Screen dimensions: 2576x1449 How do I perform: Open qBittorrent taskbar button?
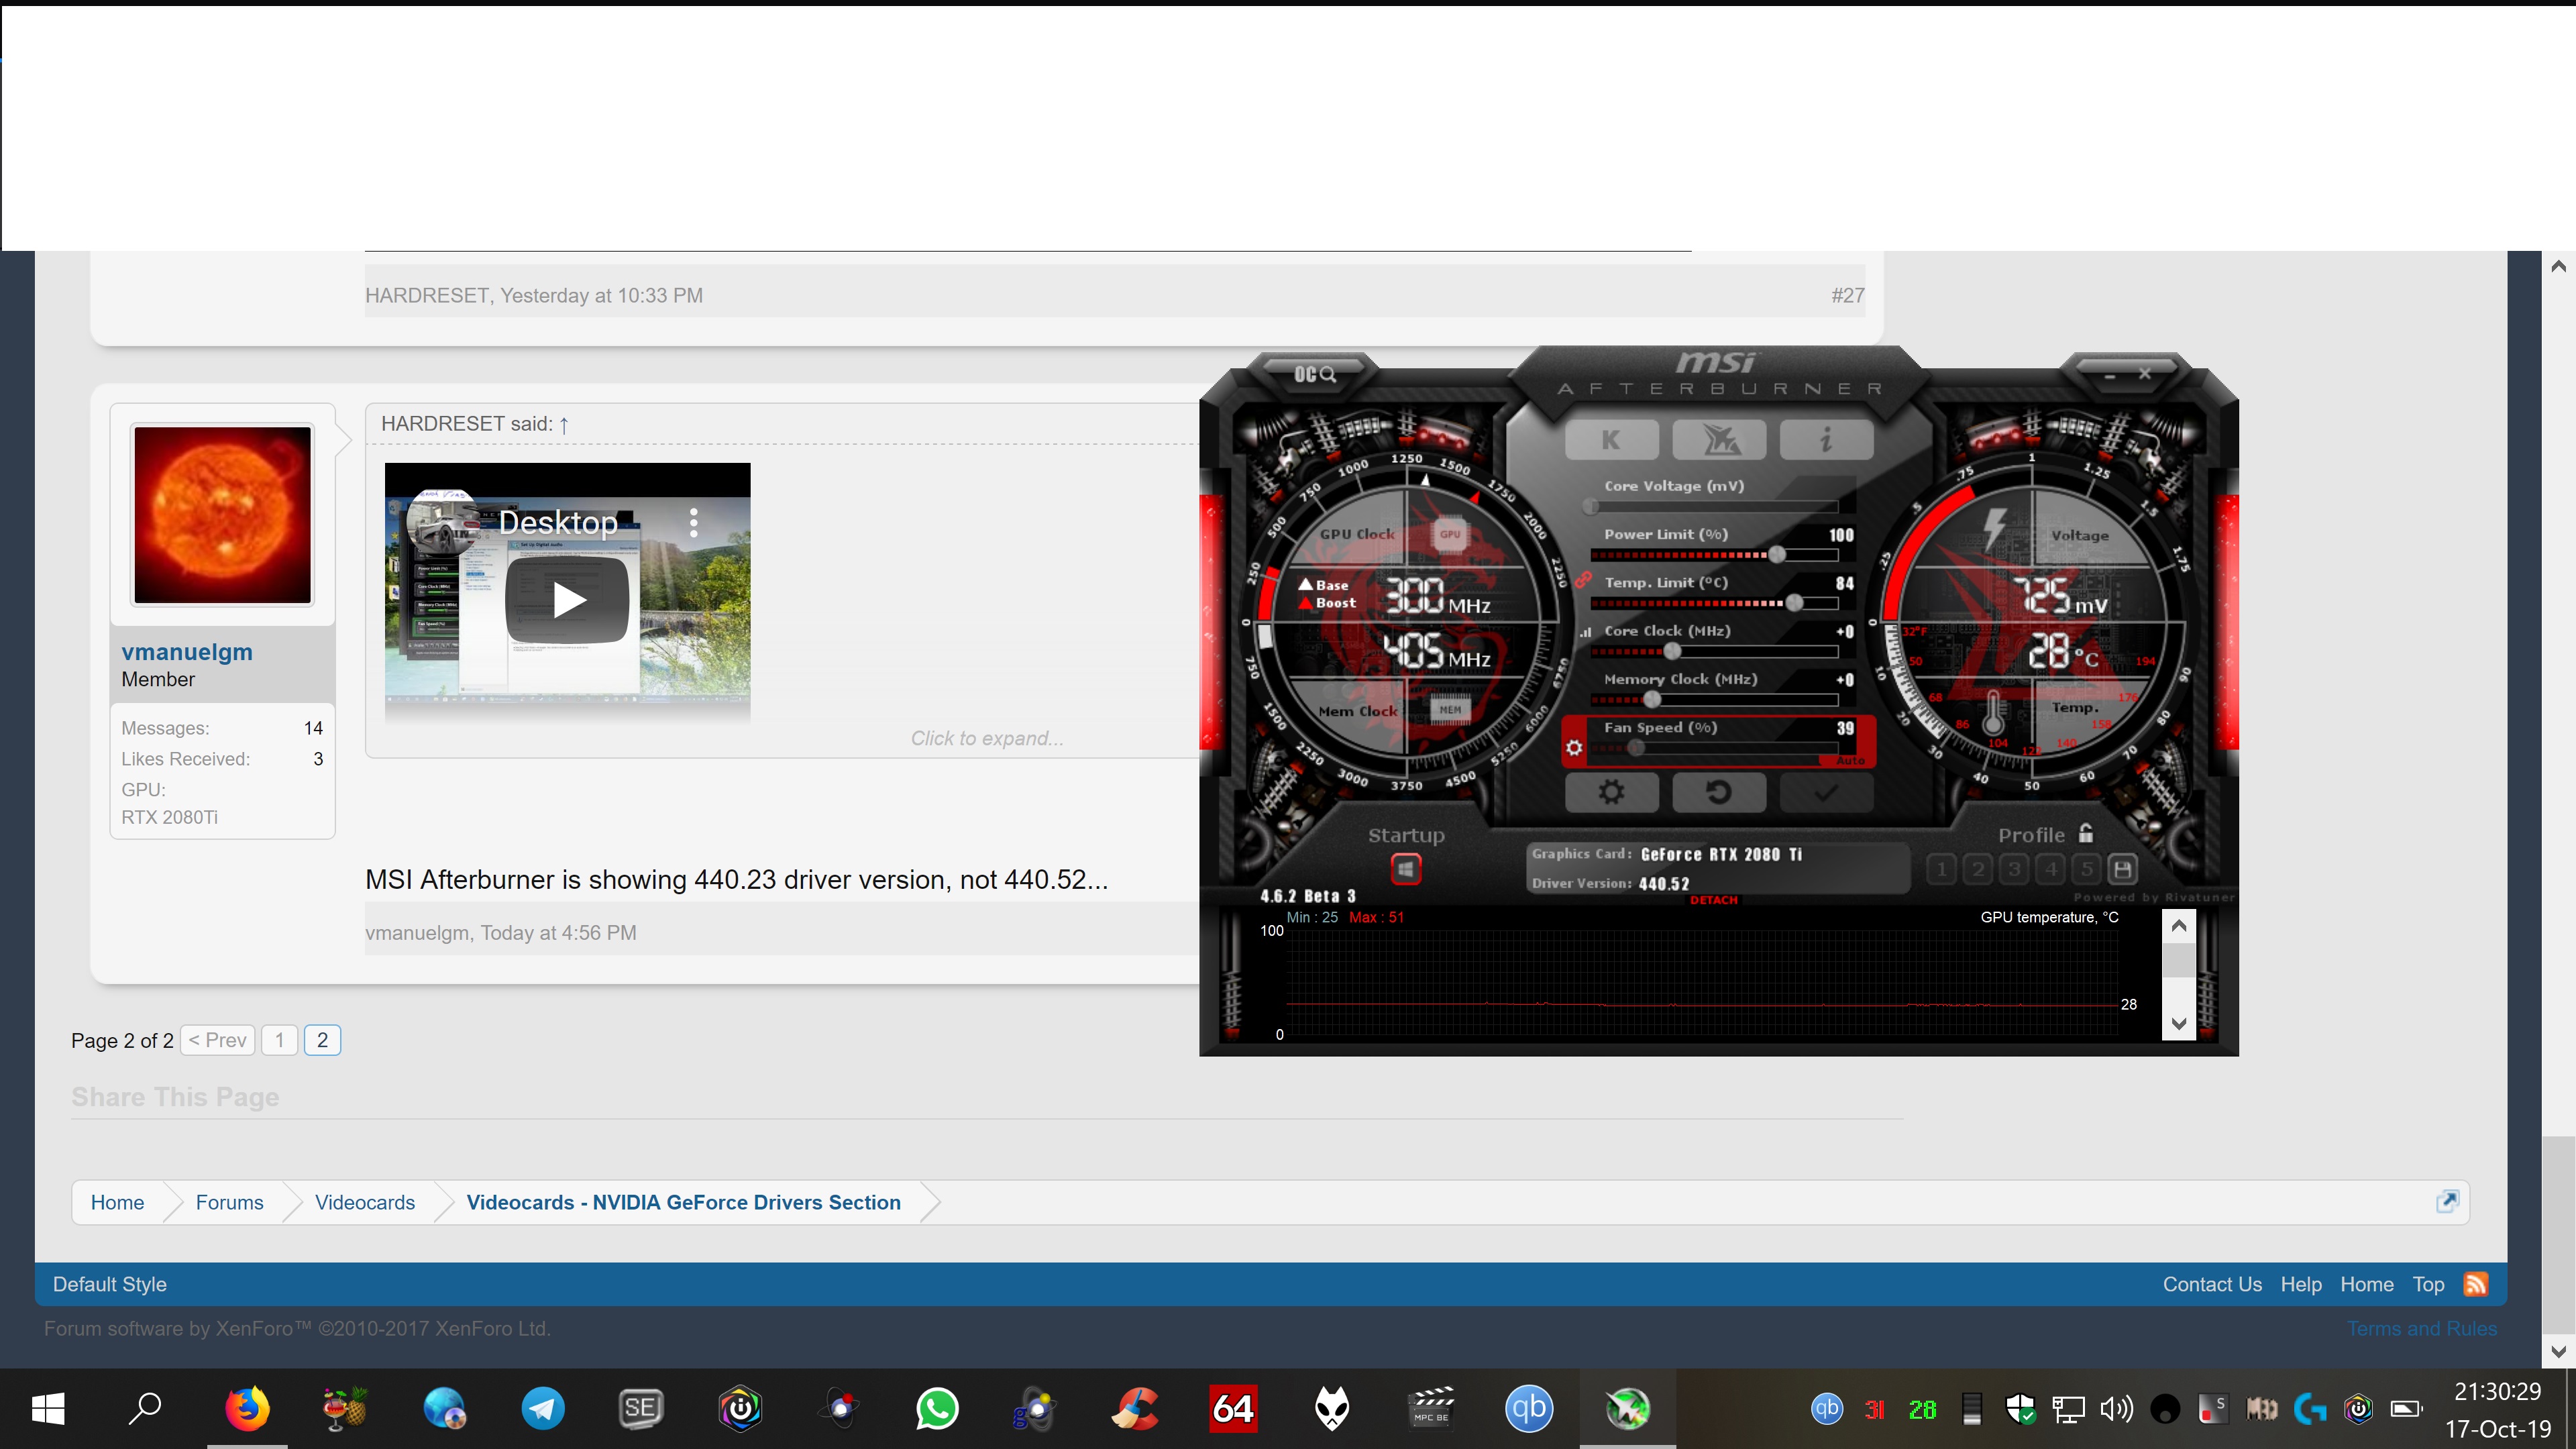click(x=1529, y=1409)
